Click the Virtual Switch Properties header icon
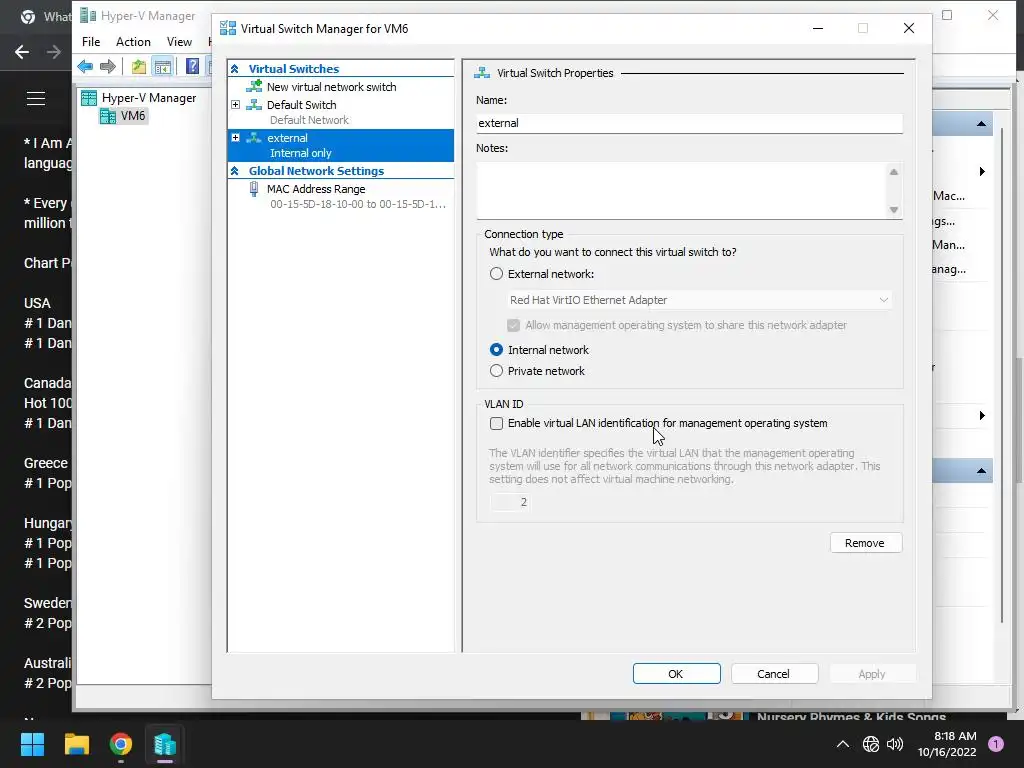 point(482,72)
